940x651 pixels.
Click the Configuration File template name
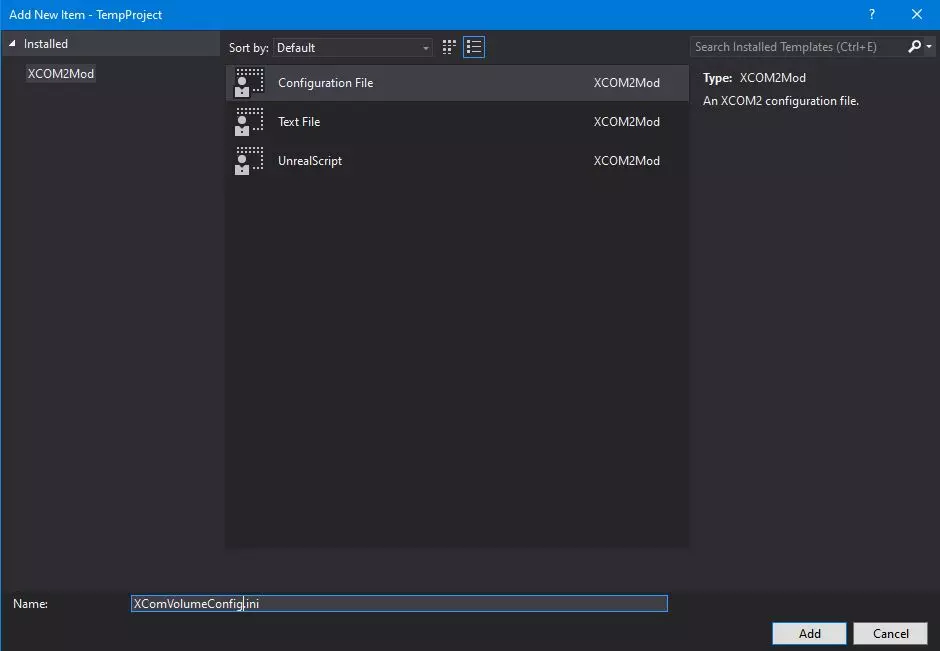[x=326, y=83]
